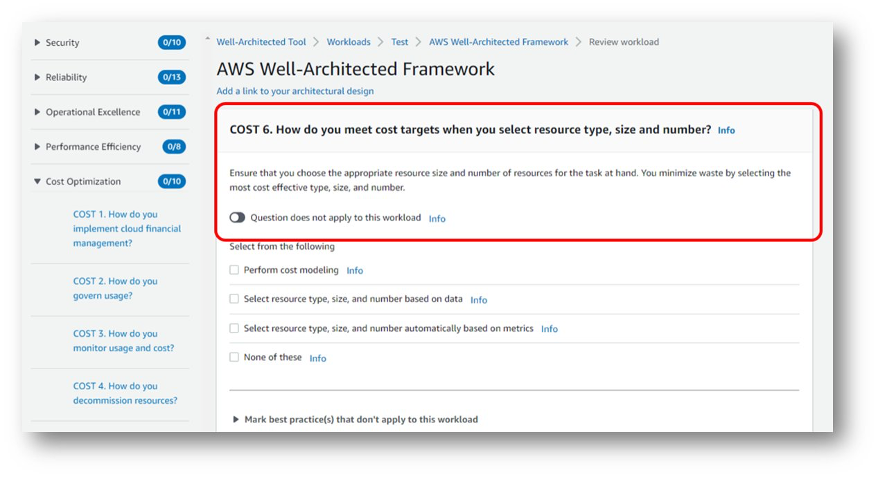879x477 pixels.
Task: Click the Select from the following label
Action: tap(282, 247)
